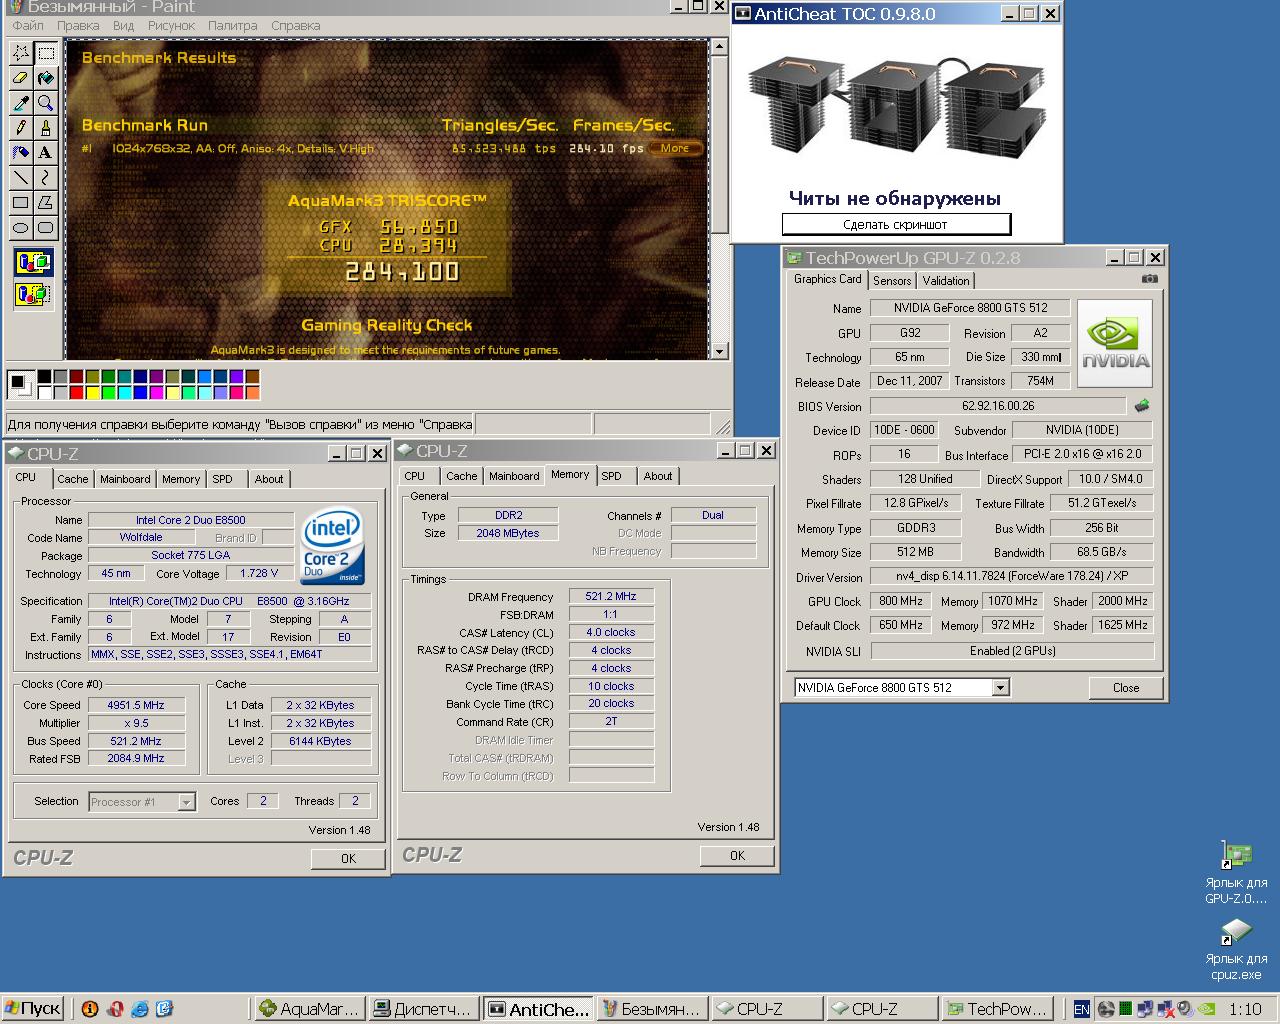Open the Правка menu in Paint
Viewport: 1280px width, 1024px height.
pyautogui.click(x=78, y=26)
